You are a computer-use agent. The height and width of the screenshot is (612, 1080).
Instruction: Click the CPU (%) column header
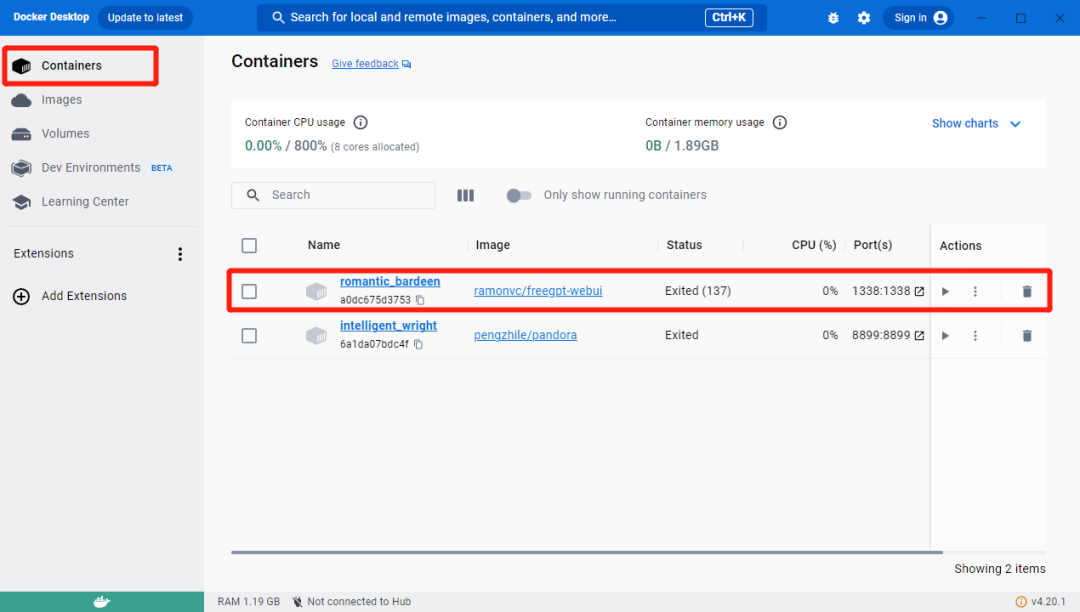click(813, 245)
